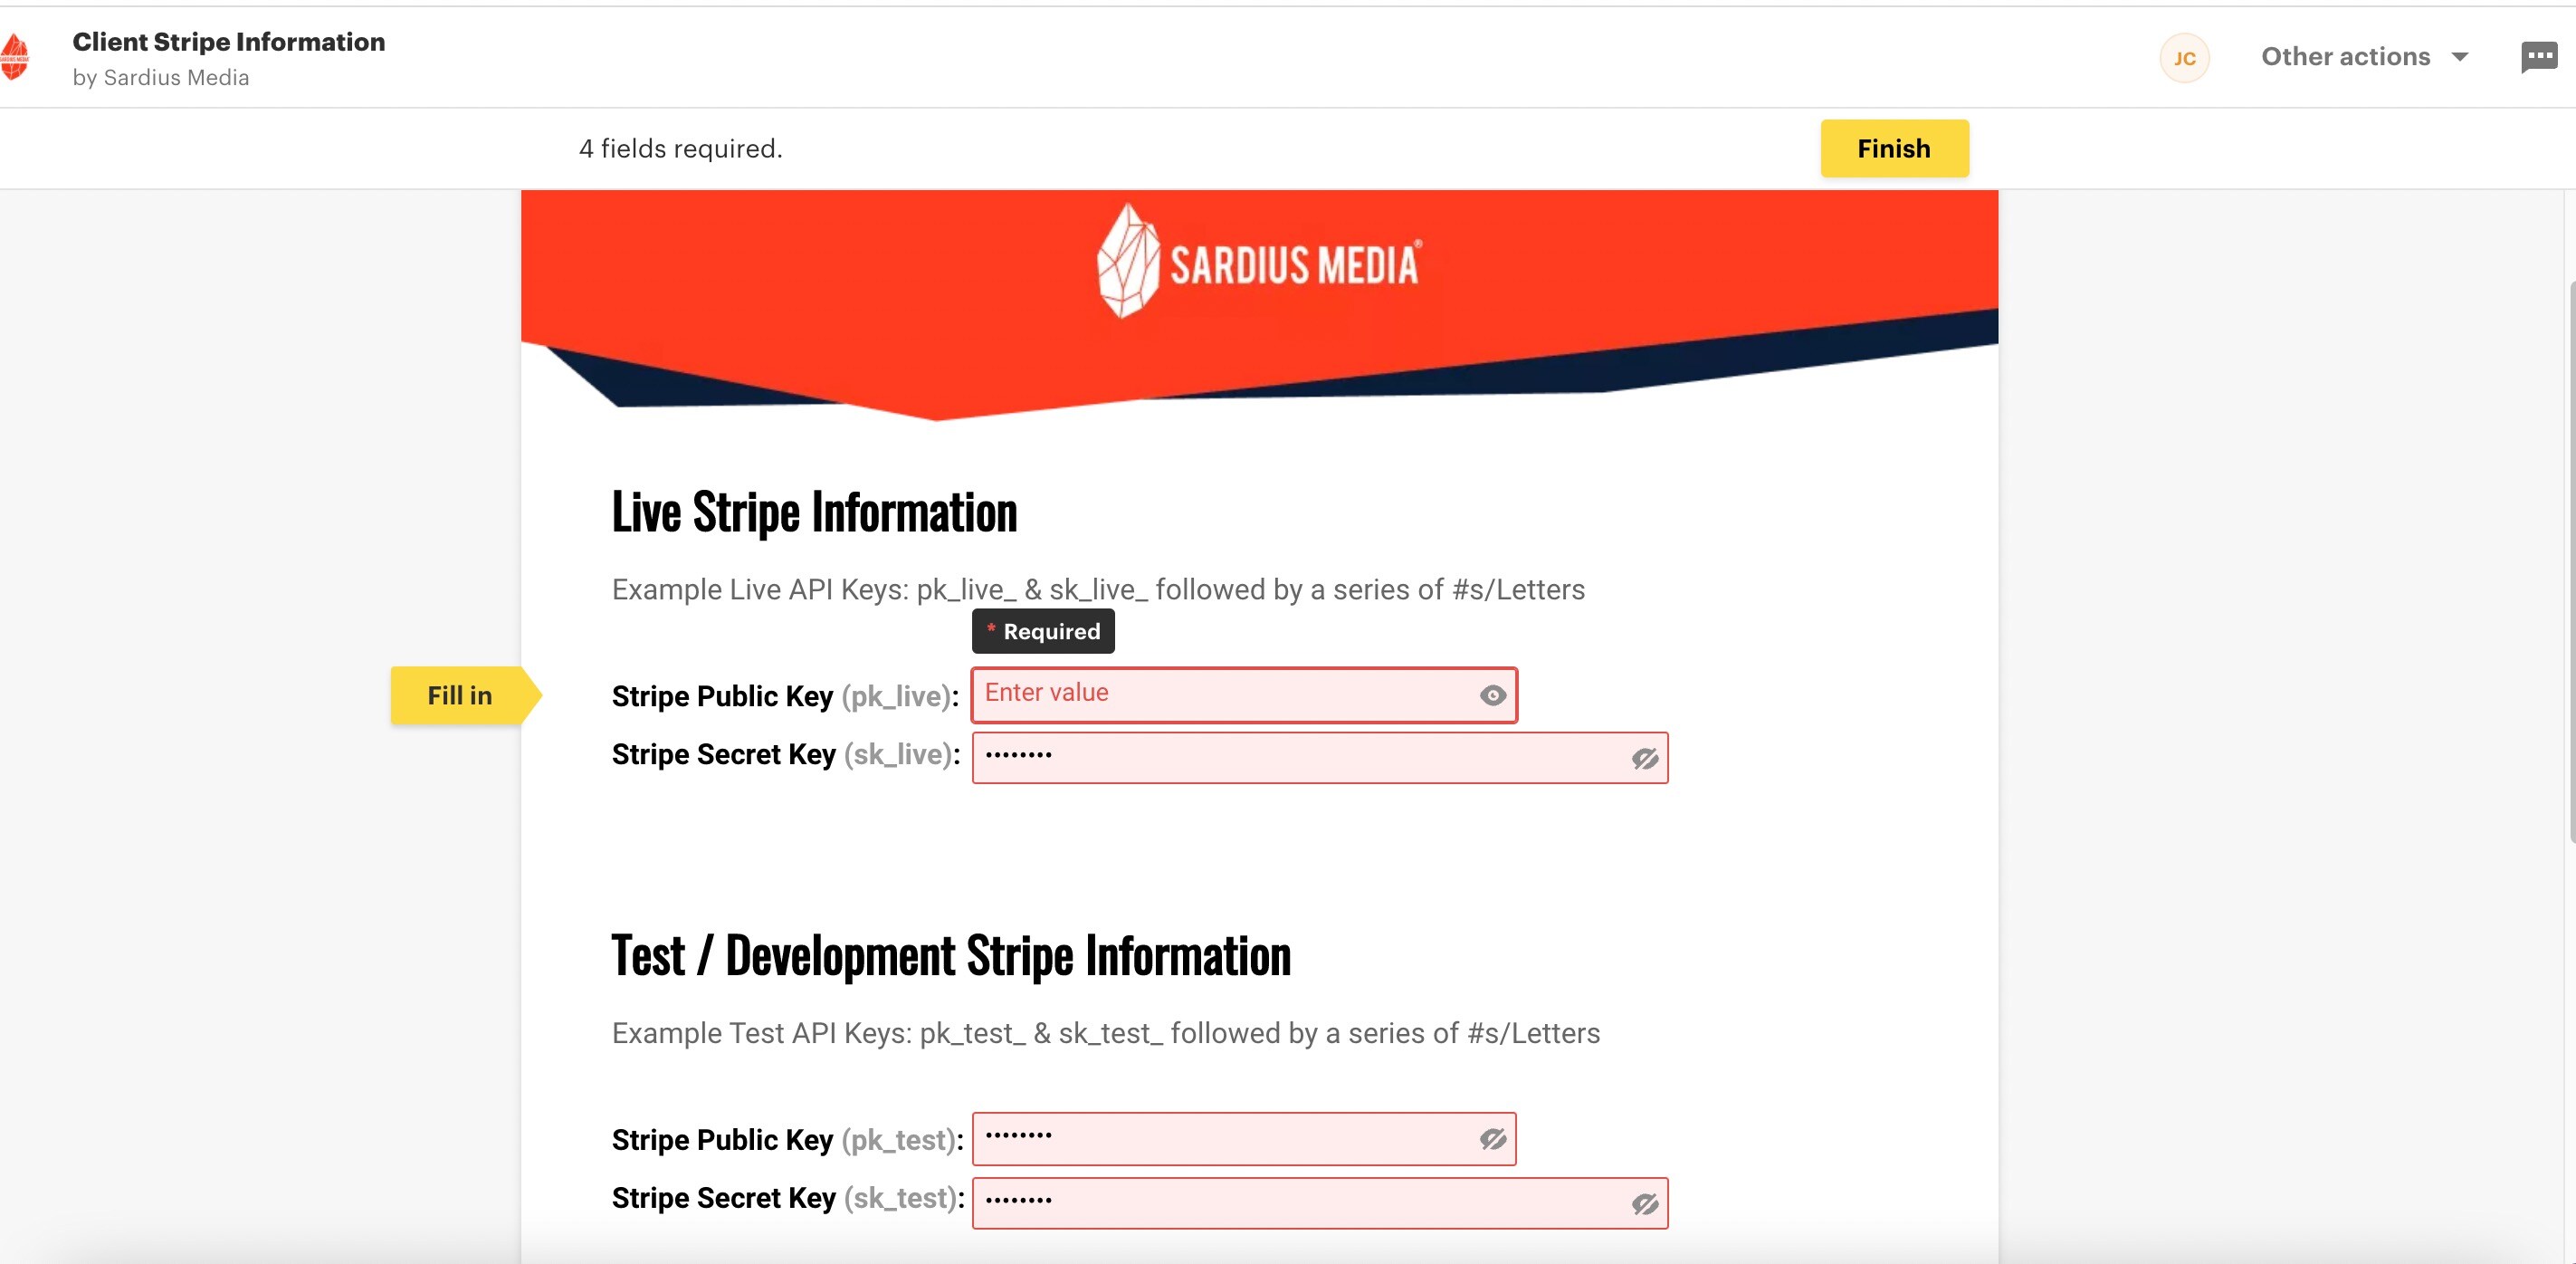
Task: Toggle visibility of Stripe Public Key pk_live
Action: pyautogui.click(x=1492, y=695)
